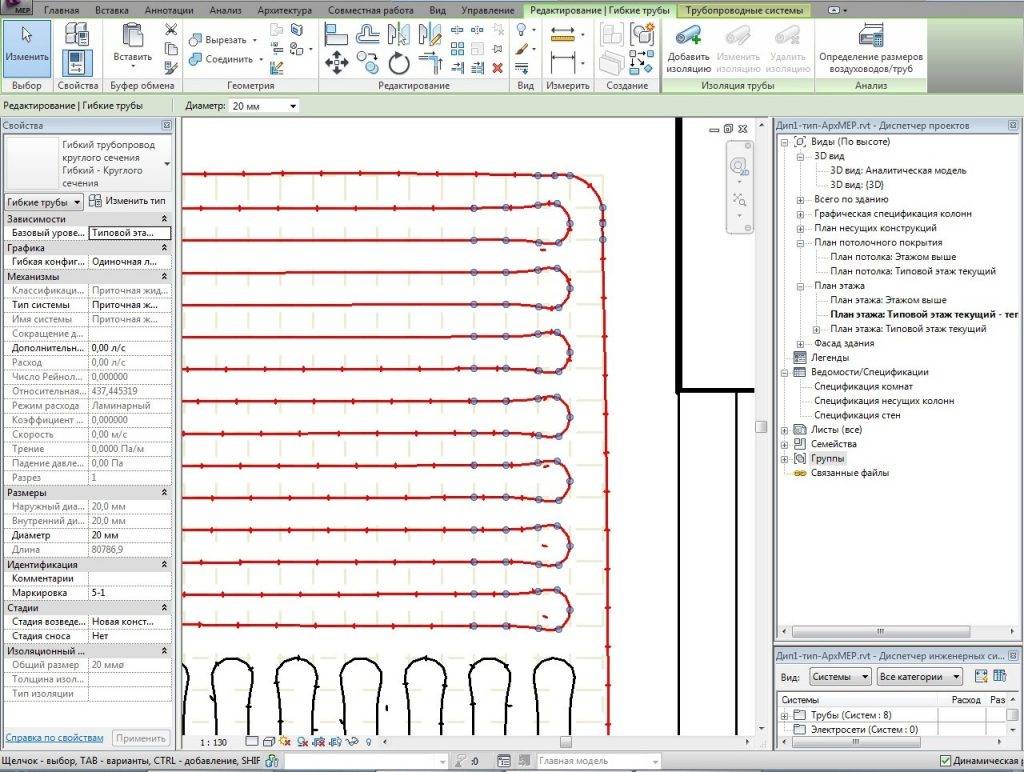
Task: Toggle the Свойства properties palette icon
Action: (x=76, y=64)
